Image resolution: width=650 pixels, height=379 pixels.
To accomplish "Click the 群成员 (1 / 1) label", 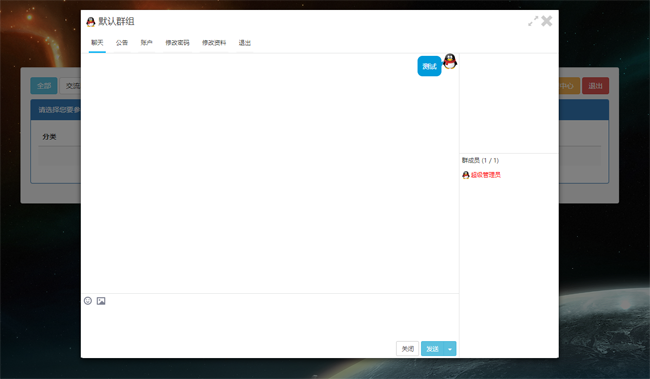I will pos(480,160).
